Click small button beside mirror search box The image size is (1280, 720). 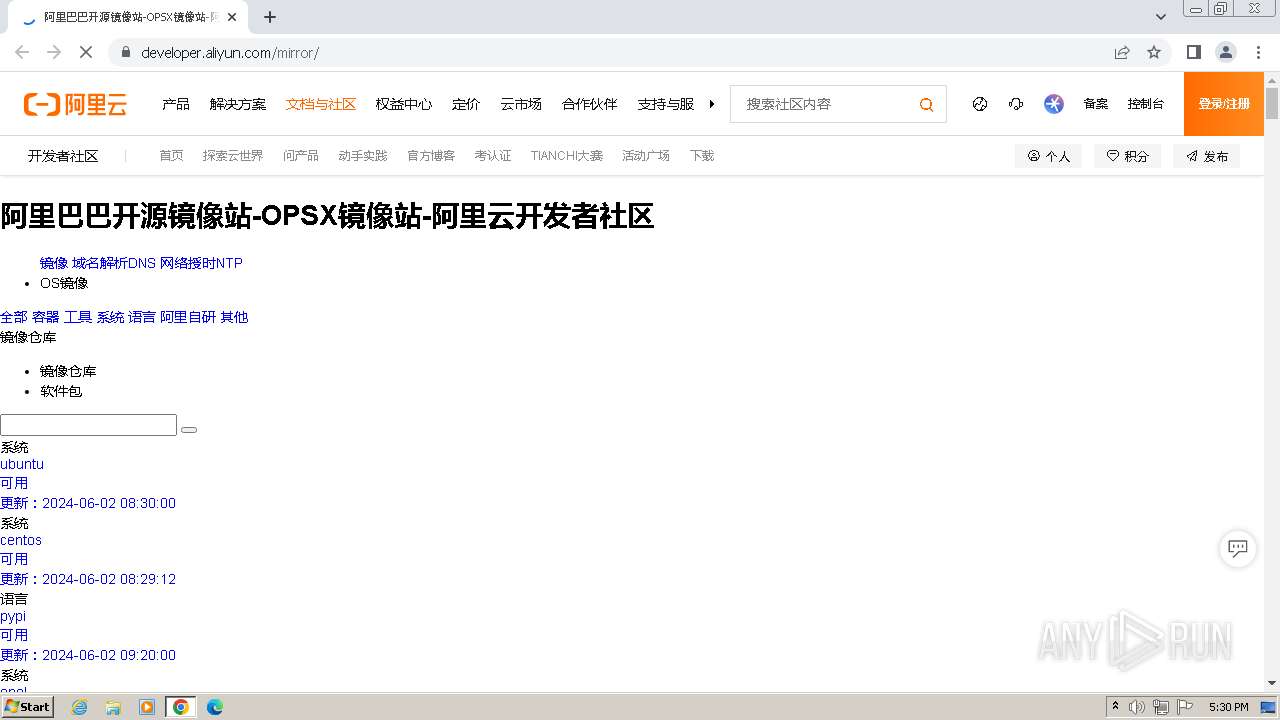coord(189,430)
